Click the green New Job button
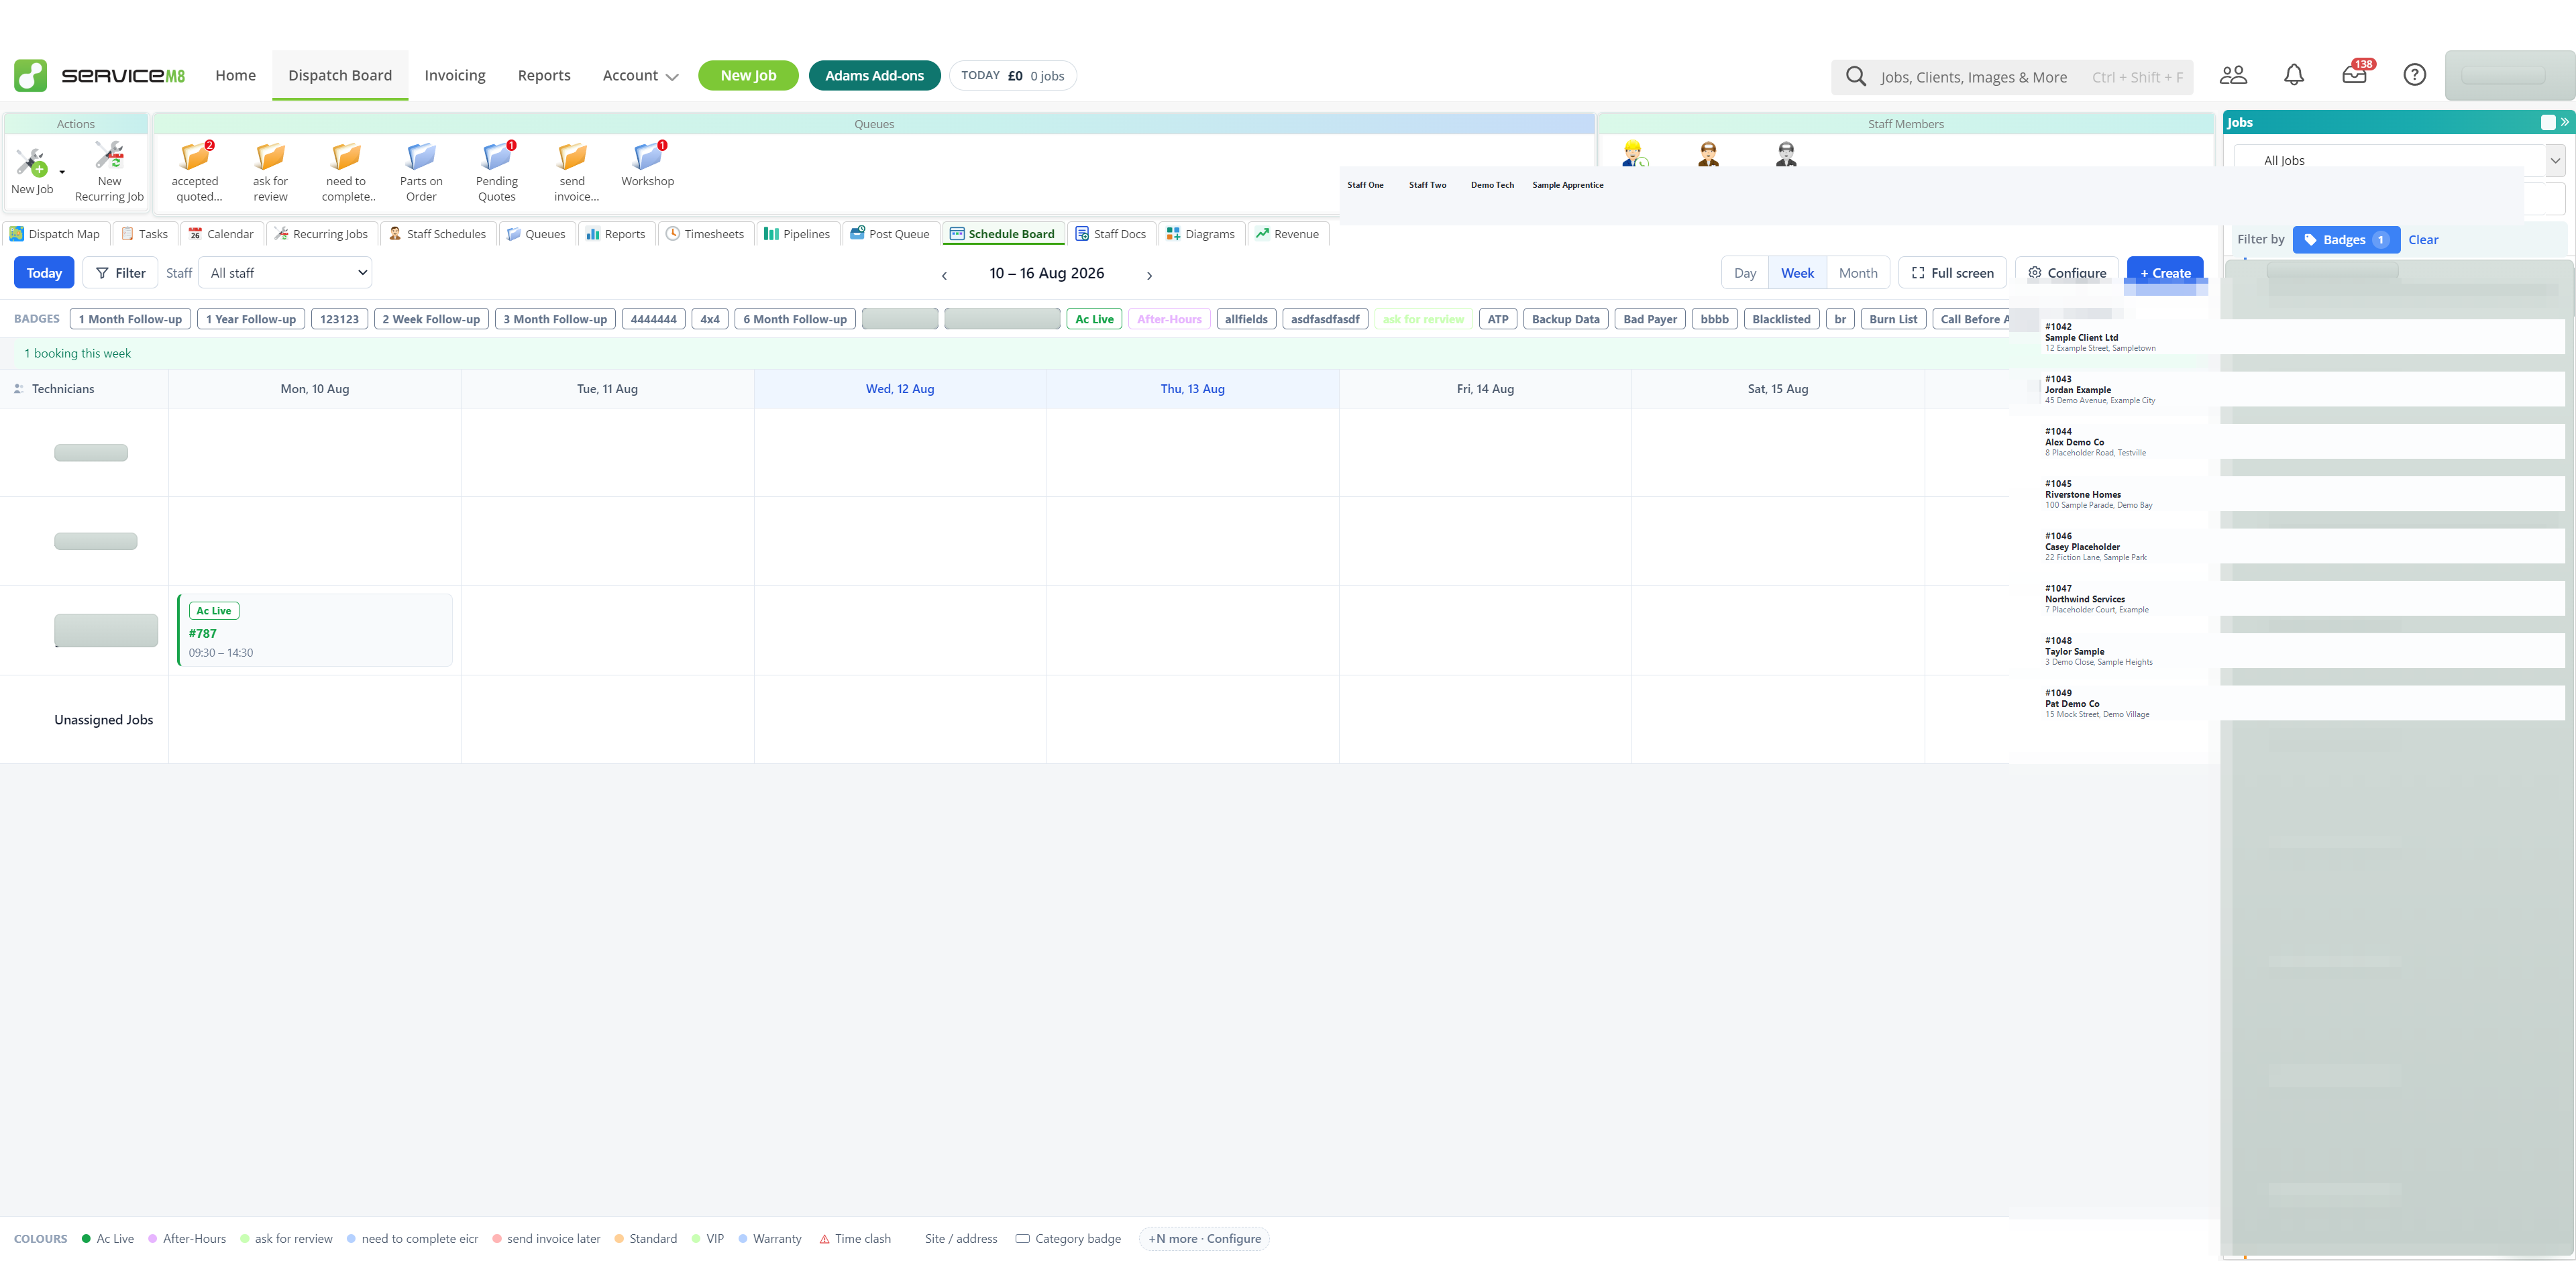 coord(748,75)
